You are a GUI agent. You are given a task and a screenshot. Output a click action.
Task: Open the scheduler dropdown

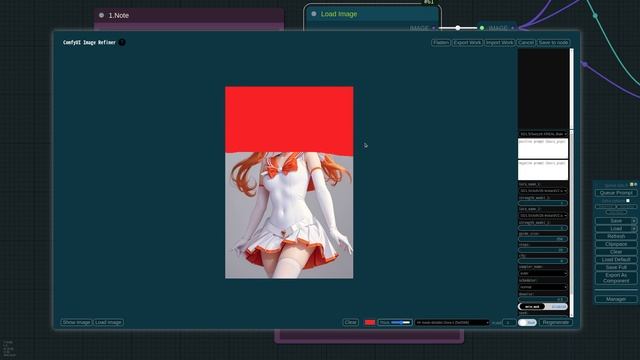pos(543,287)
